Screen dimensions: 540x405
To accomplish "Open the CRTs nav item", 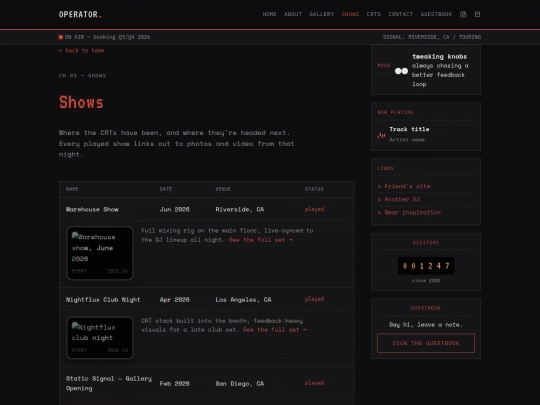I will [374, 14].
